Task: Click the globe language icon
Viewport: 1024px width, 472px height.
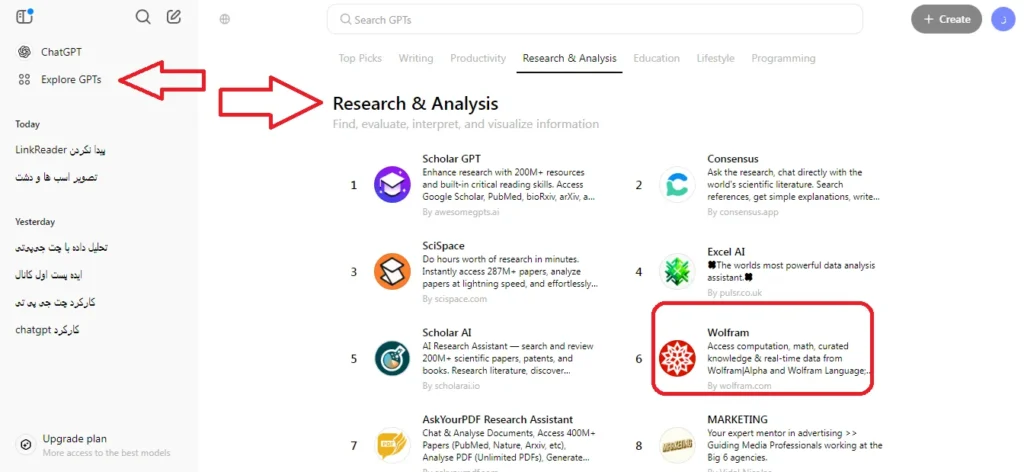Action: 225,20
